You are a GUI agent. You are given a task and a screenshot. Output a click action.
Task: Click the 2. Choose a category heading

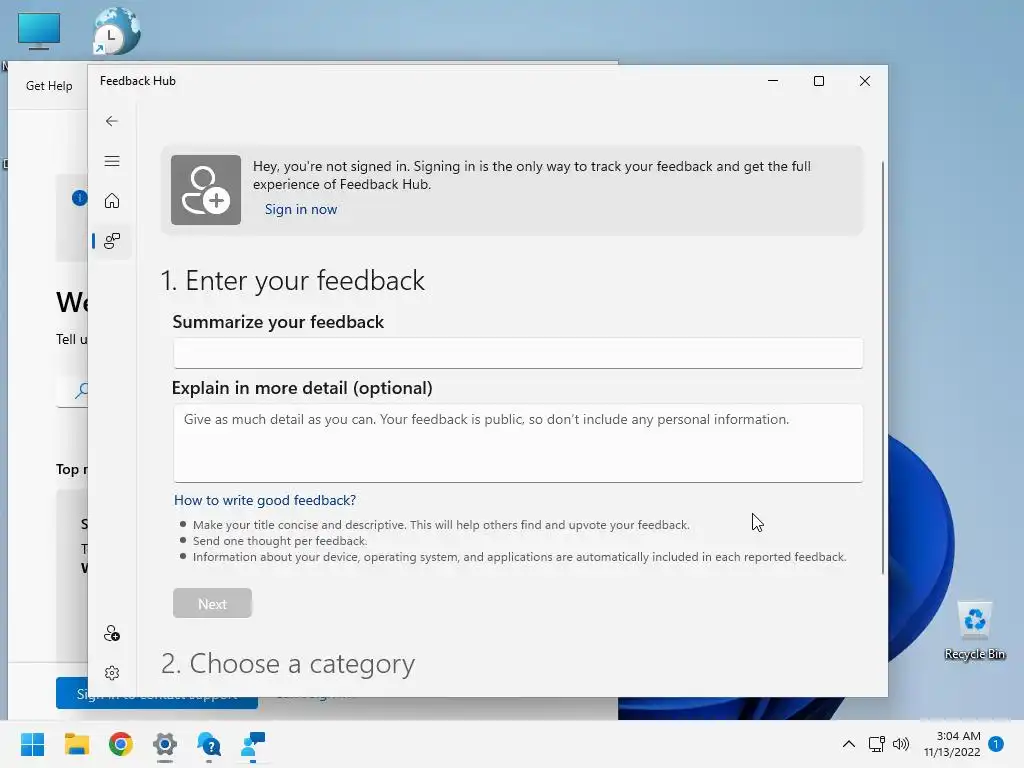pos(288,664)
